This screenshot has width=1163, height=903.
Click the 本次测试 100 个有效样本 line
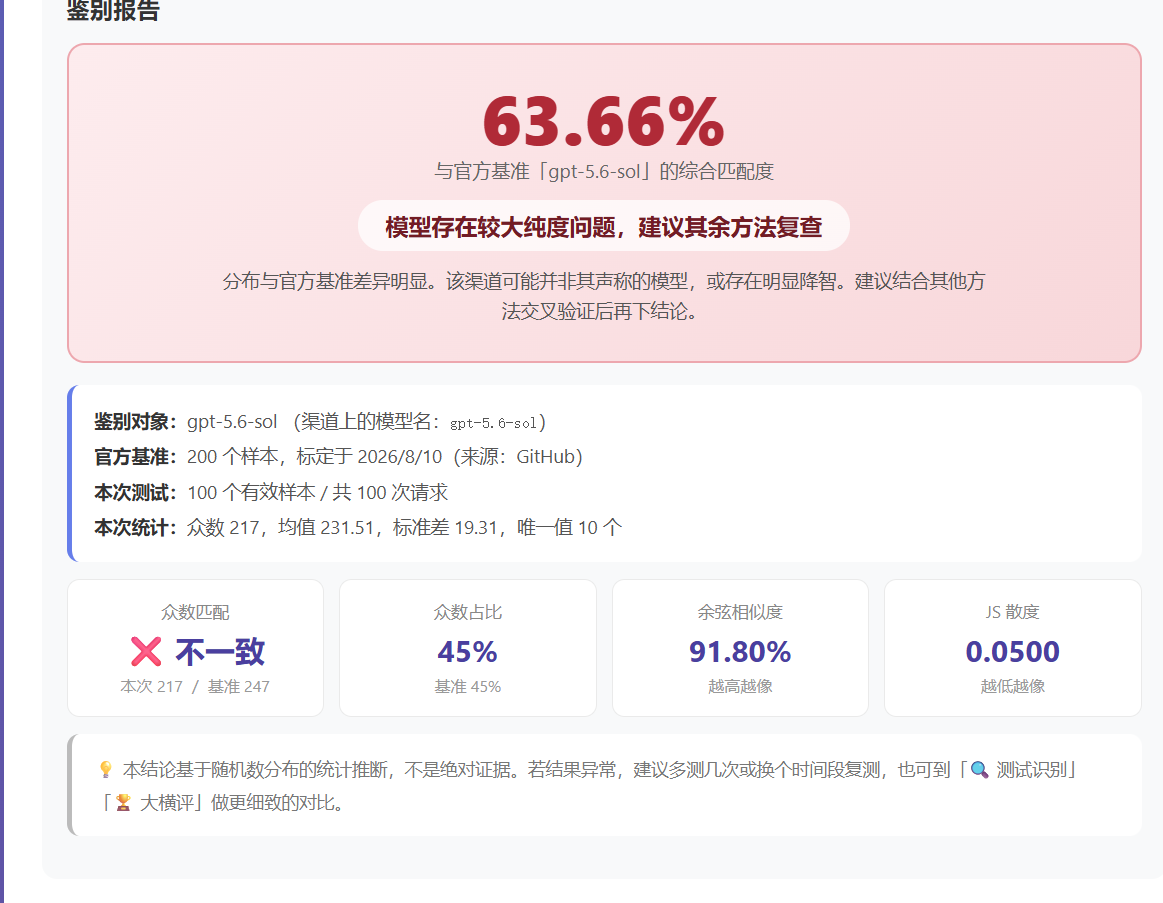(271, 492)
